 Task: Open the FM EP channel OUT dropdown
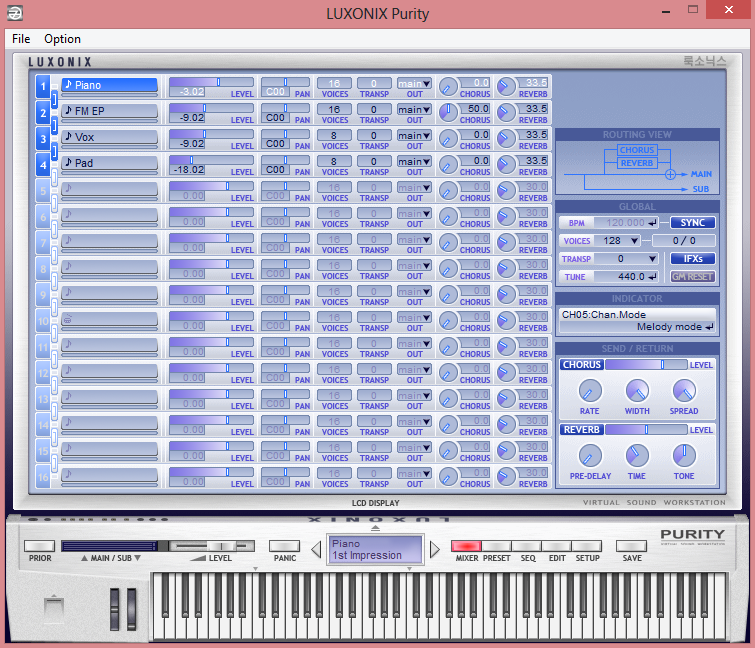(x=414, y=109)
